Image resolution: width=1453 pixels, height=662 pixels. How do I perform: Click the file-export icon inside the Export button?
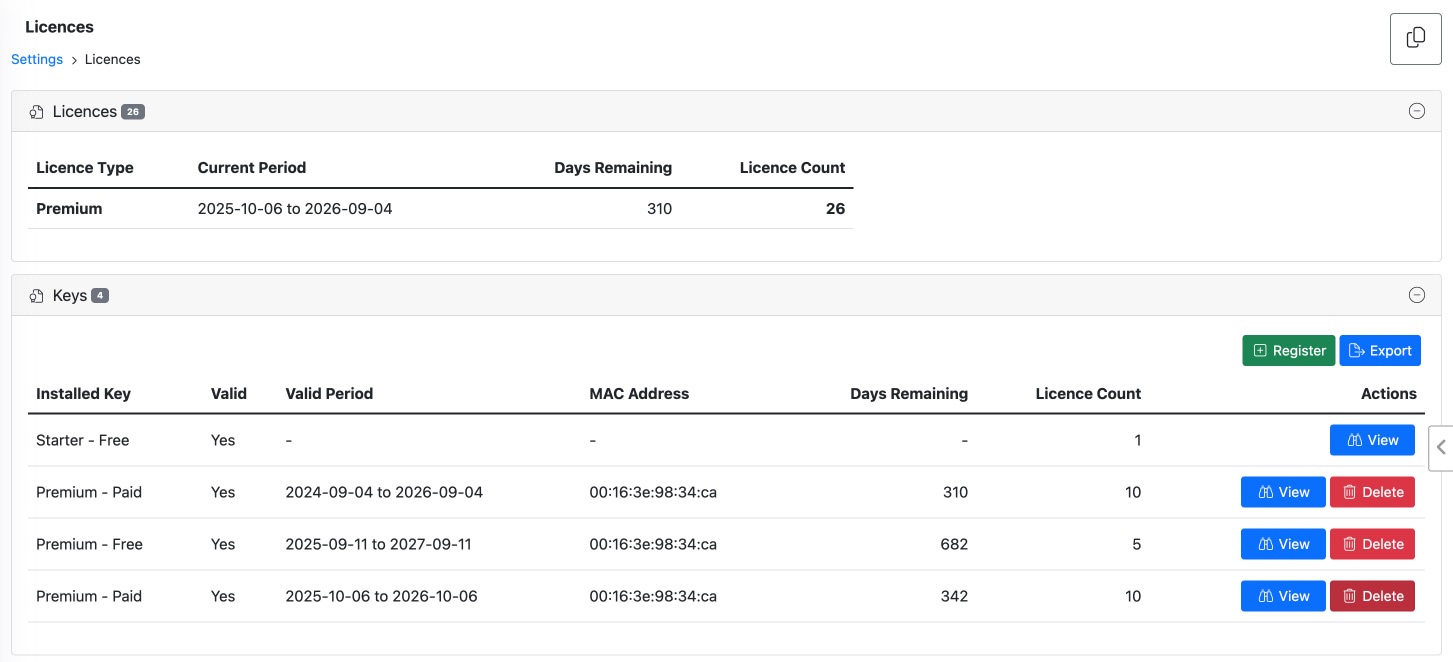tap(1356, 350)
